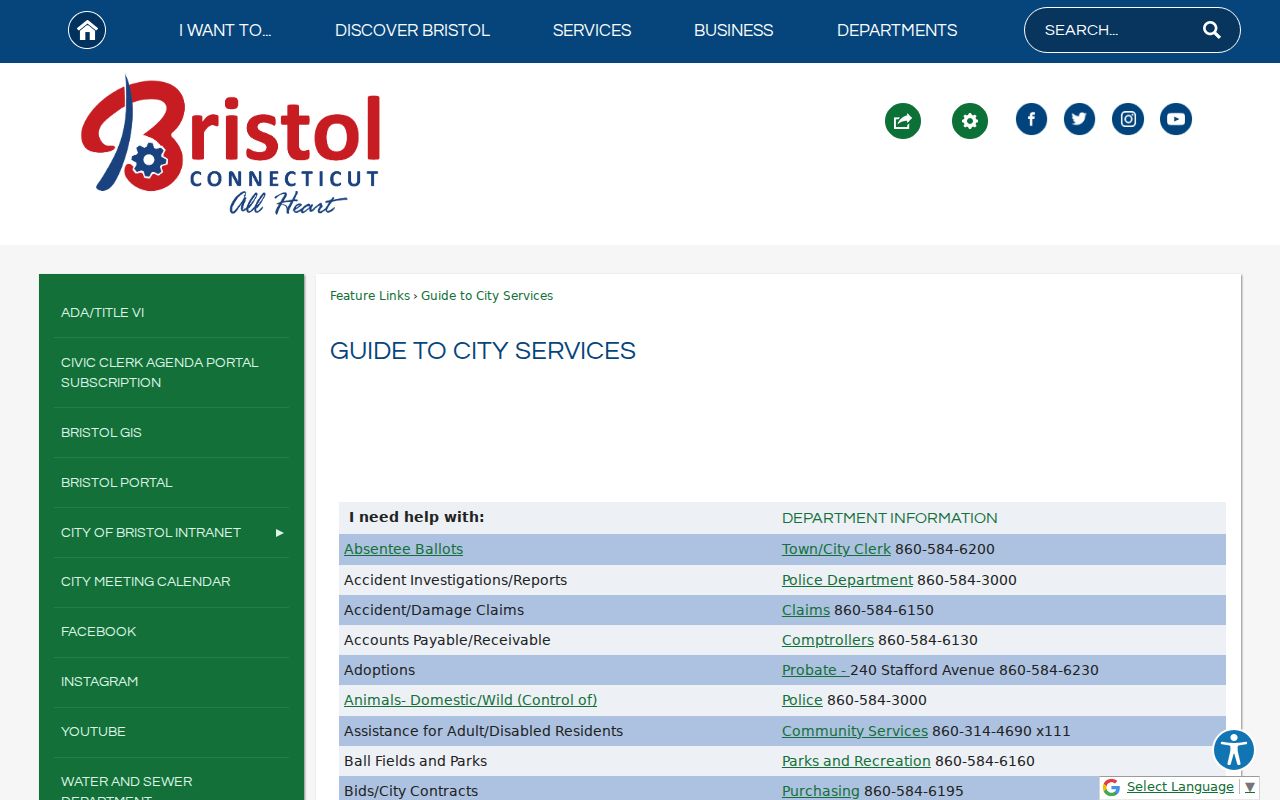Open Instagram sidebar link
1280x800 pixels.
pos(99,682)
